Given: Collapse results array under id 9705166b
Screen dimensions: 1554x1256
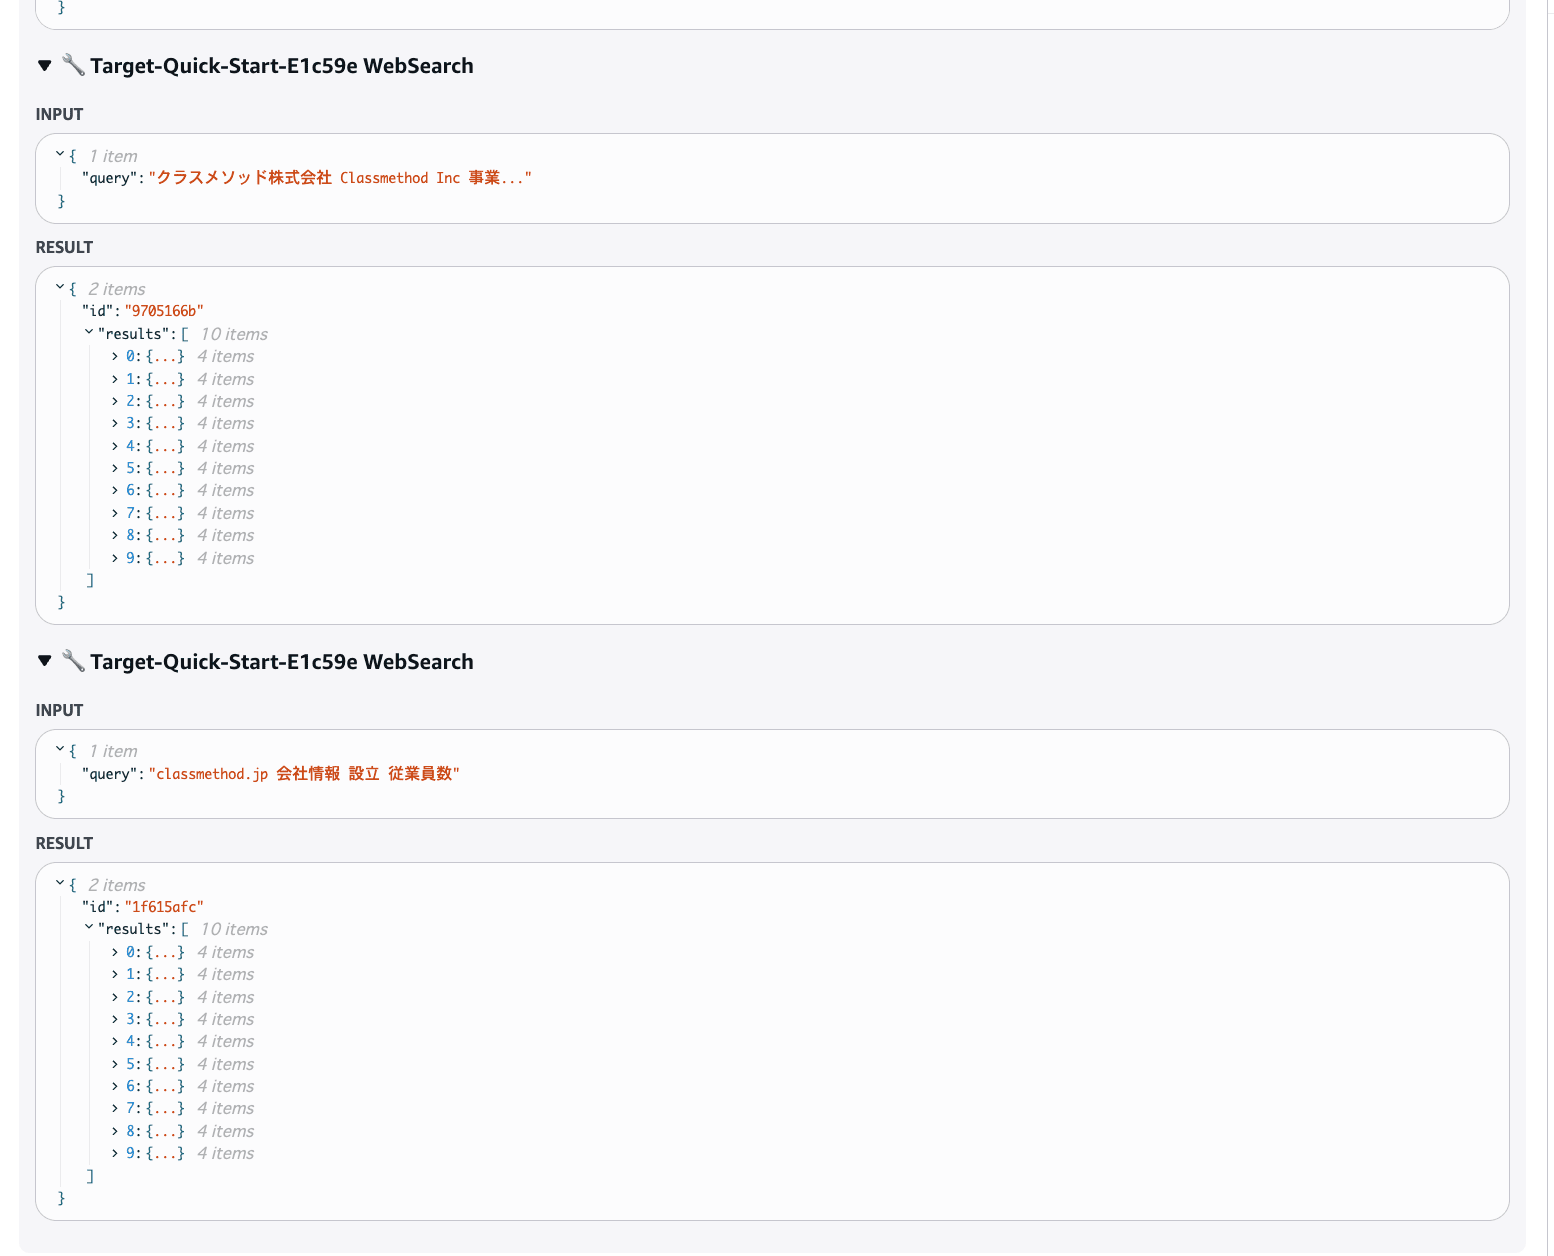Looking at the screenshot, I should click(x=89, y=333).
